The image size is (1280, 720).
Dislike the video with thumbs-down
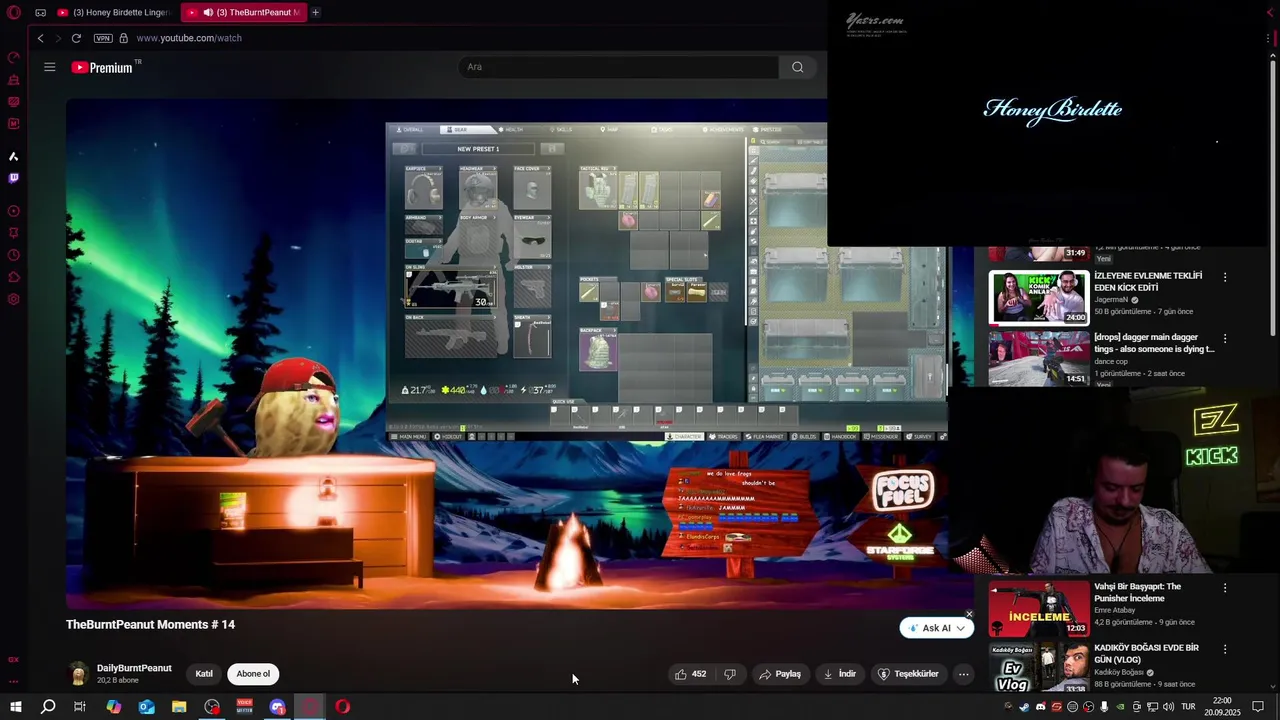(730, 674)
